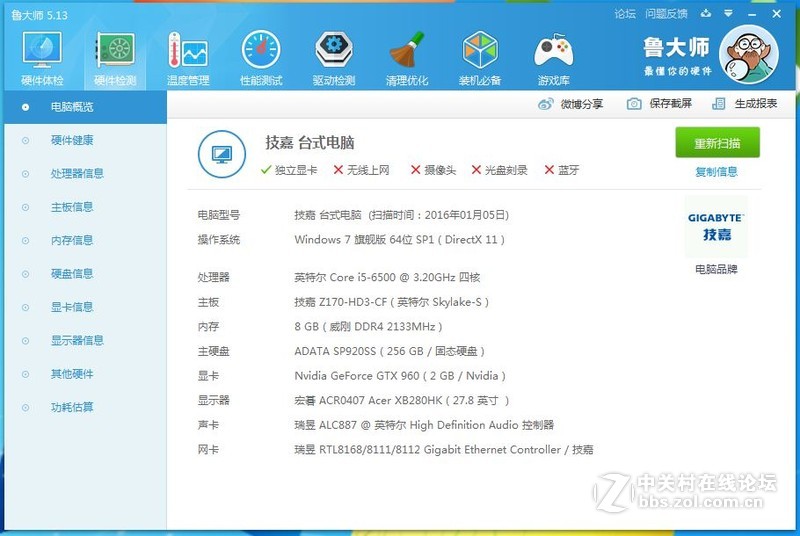Open the 问题反馈 feedback link
The width and height of the screenshot is (800, 536).
[x=666, y=14]
